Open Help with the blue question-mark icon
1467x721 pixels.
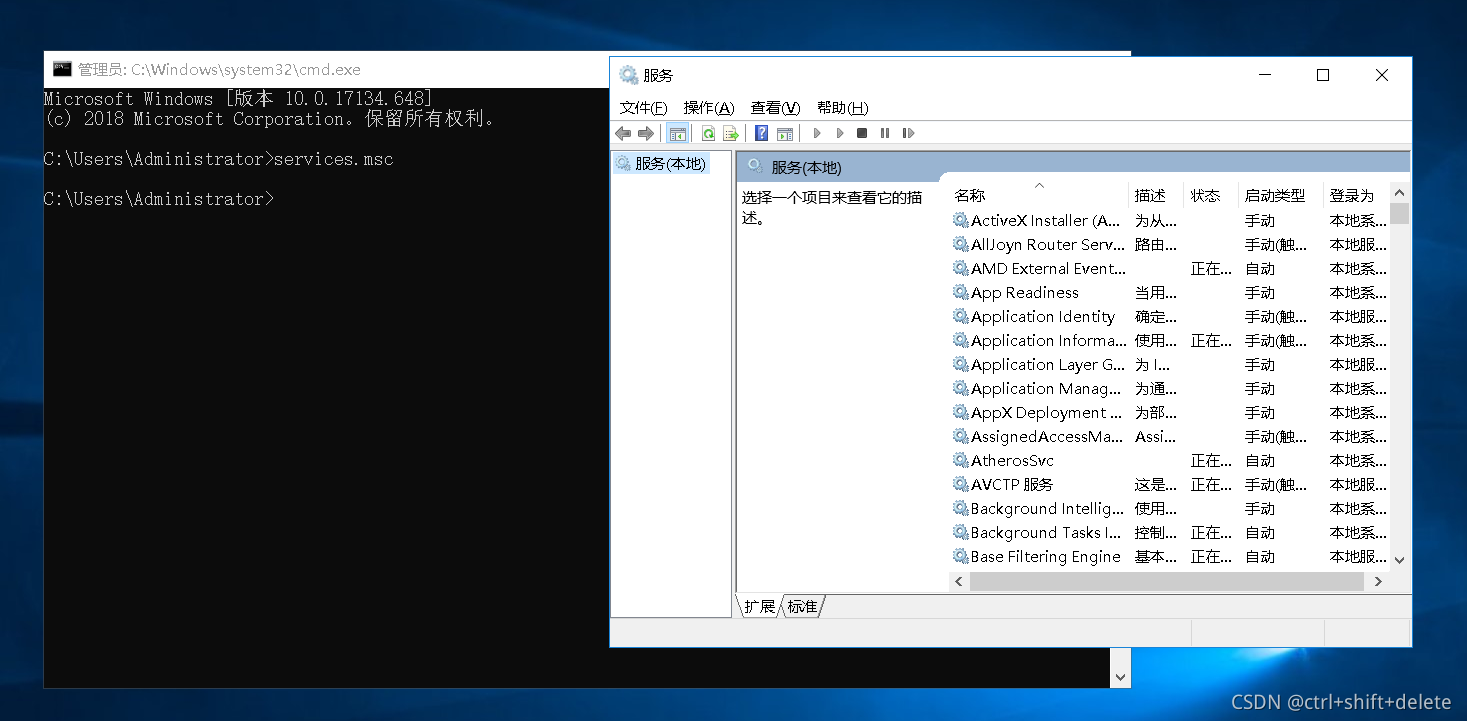pos(761,133)
